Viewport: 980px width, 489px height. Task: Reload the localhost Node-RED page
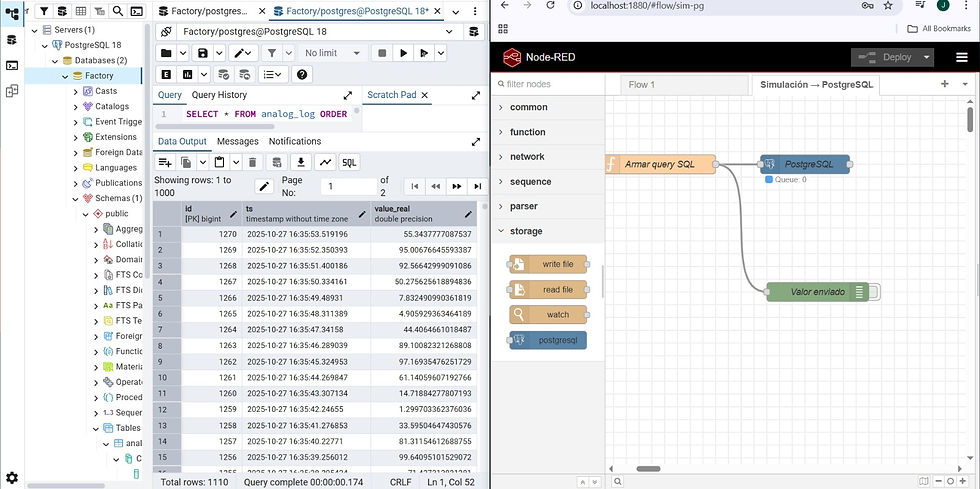[x=550, y=5]
